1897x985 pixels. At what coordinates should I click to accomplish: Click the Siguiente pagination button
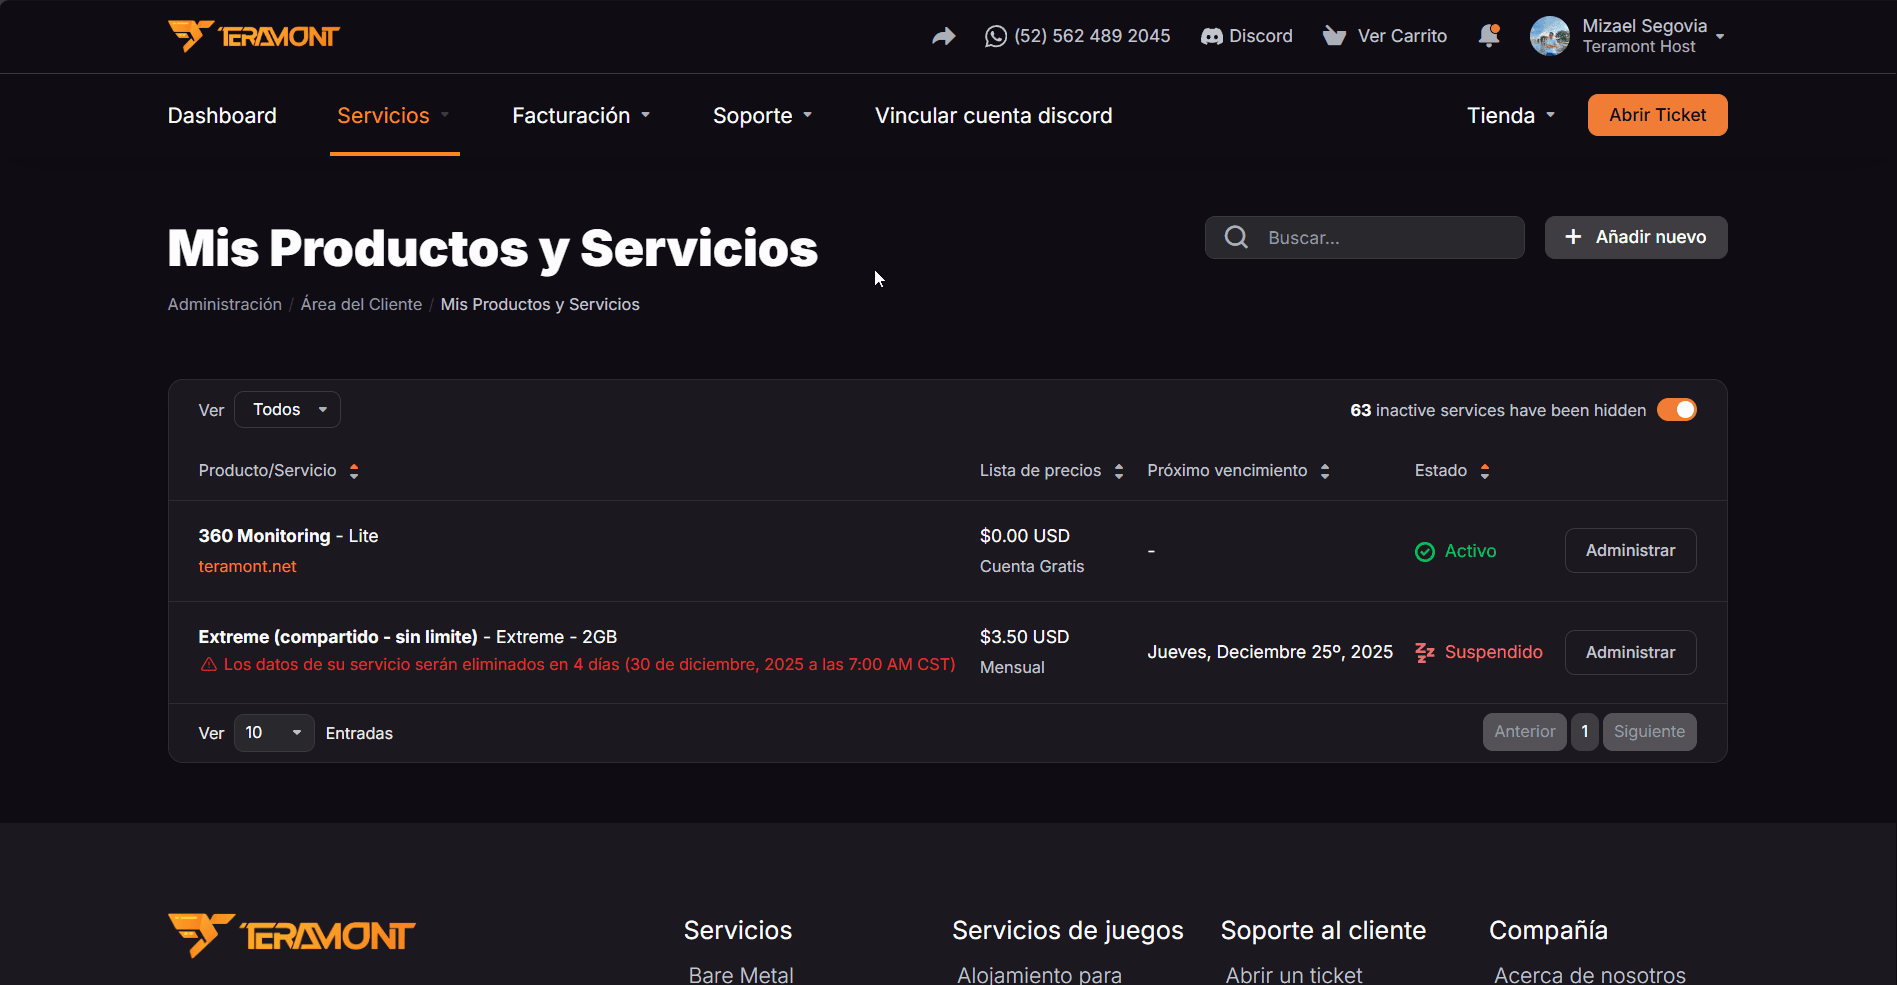(x=1649, y=732)
